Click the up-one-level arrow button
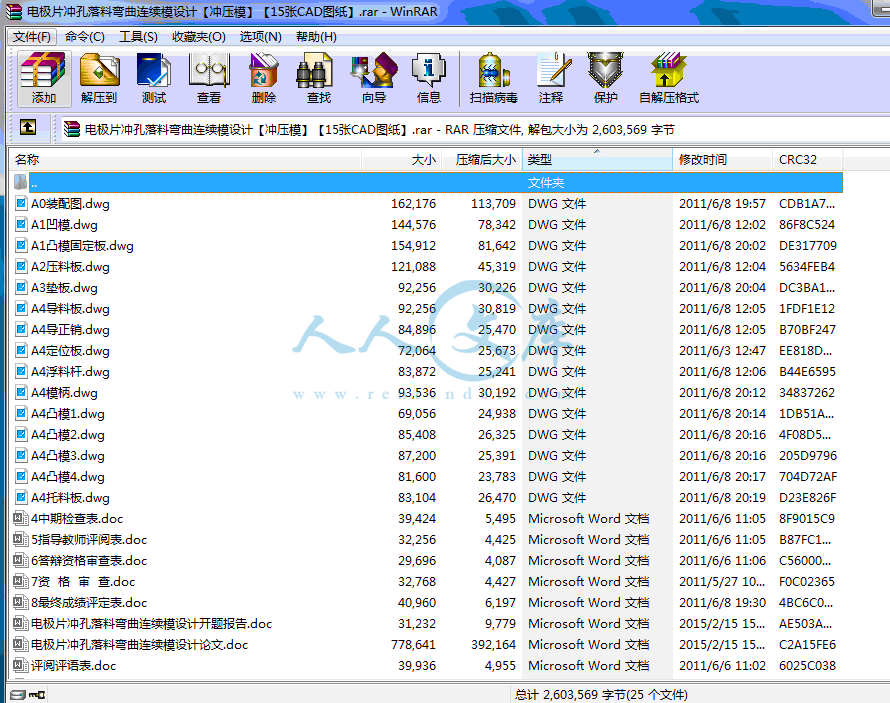 coord(28,128)
